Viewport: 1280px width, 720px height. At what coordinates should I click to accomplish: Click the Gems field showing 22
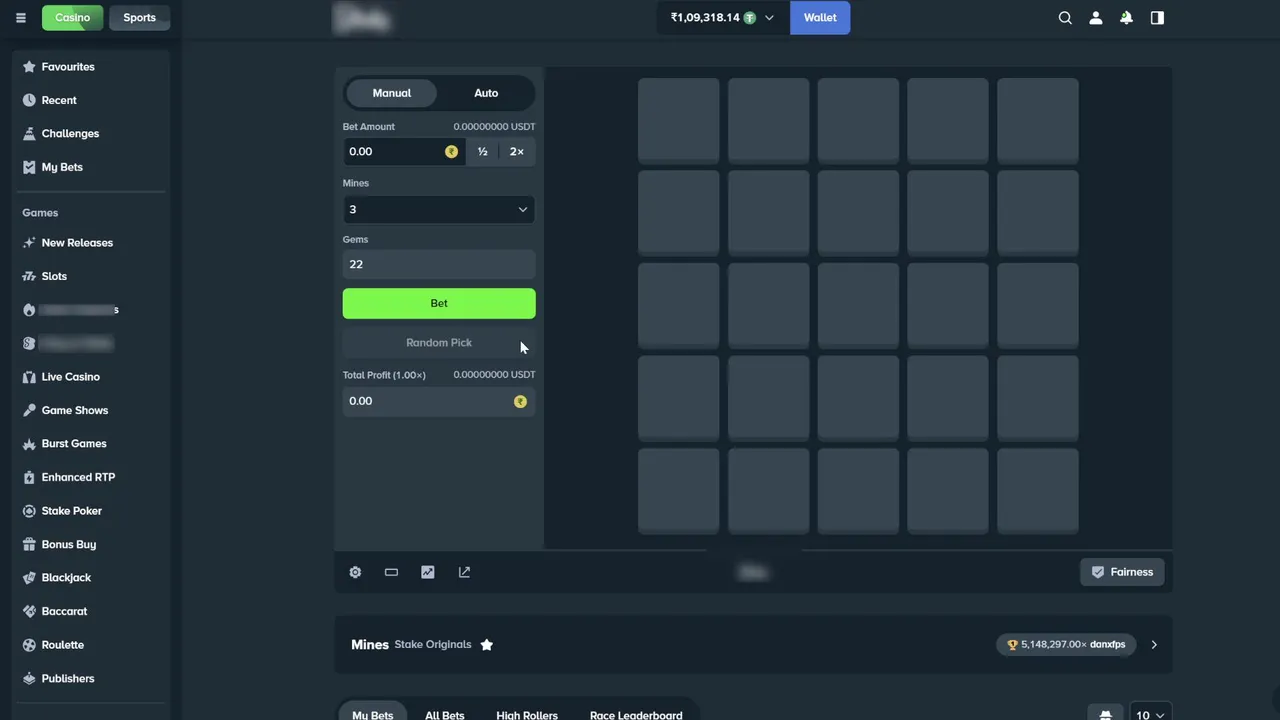pyautogui.click(x=439, y=264)
